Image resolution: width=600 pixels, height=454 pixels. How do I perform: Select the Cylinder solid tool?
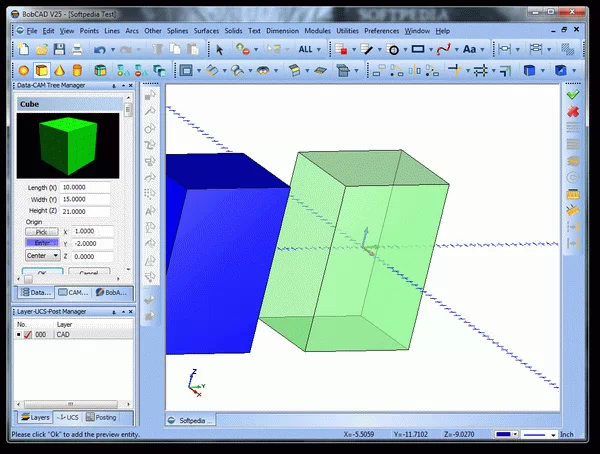(77, 71)
